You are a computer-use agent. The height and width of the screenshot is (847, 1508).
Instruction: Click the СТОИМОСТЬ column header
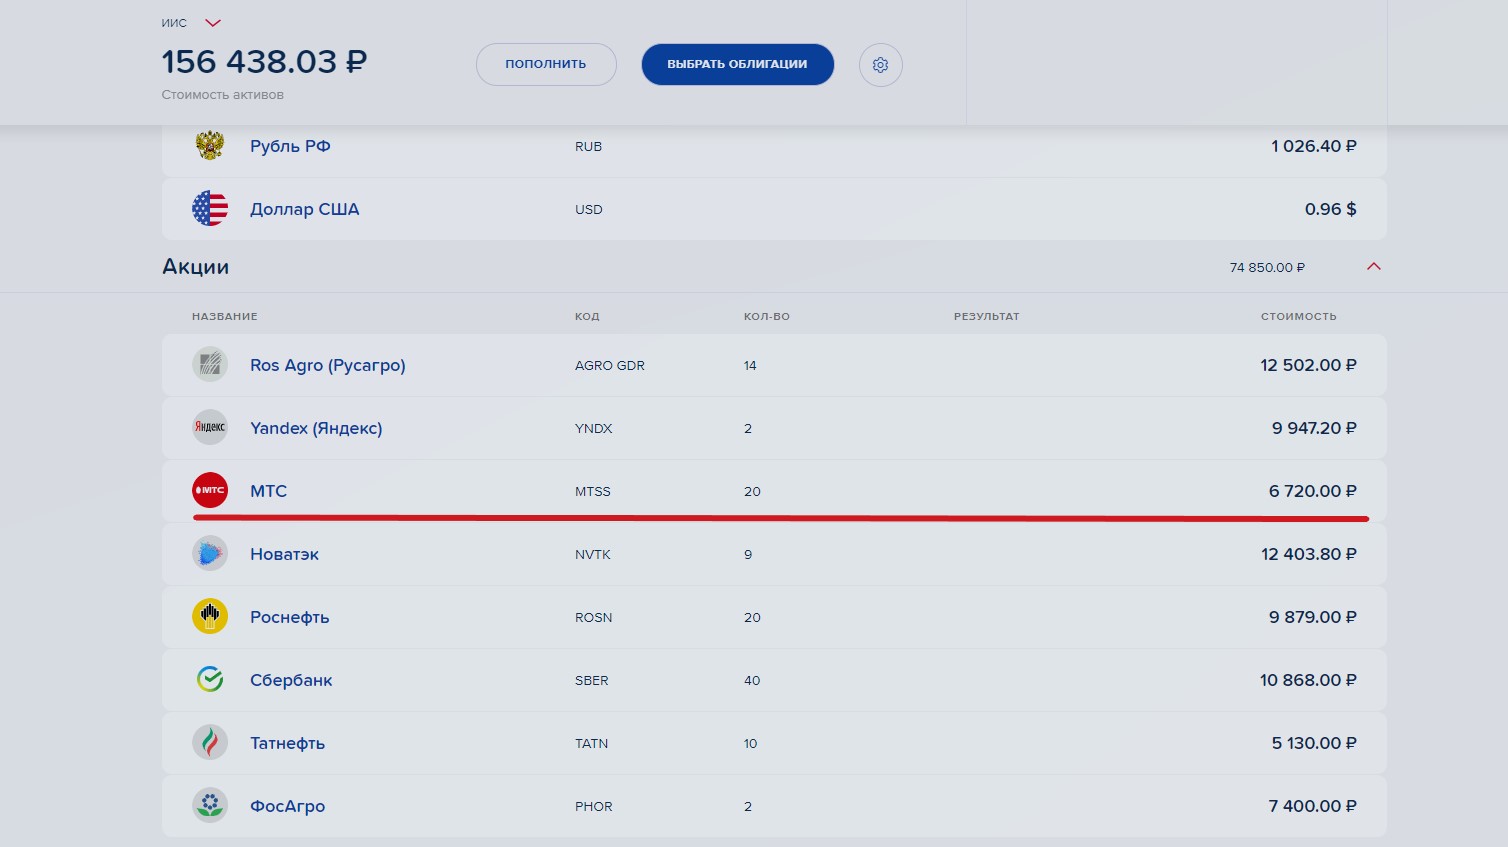[1298, 316]
